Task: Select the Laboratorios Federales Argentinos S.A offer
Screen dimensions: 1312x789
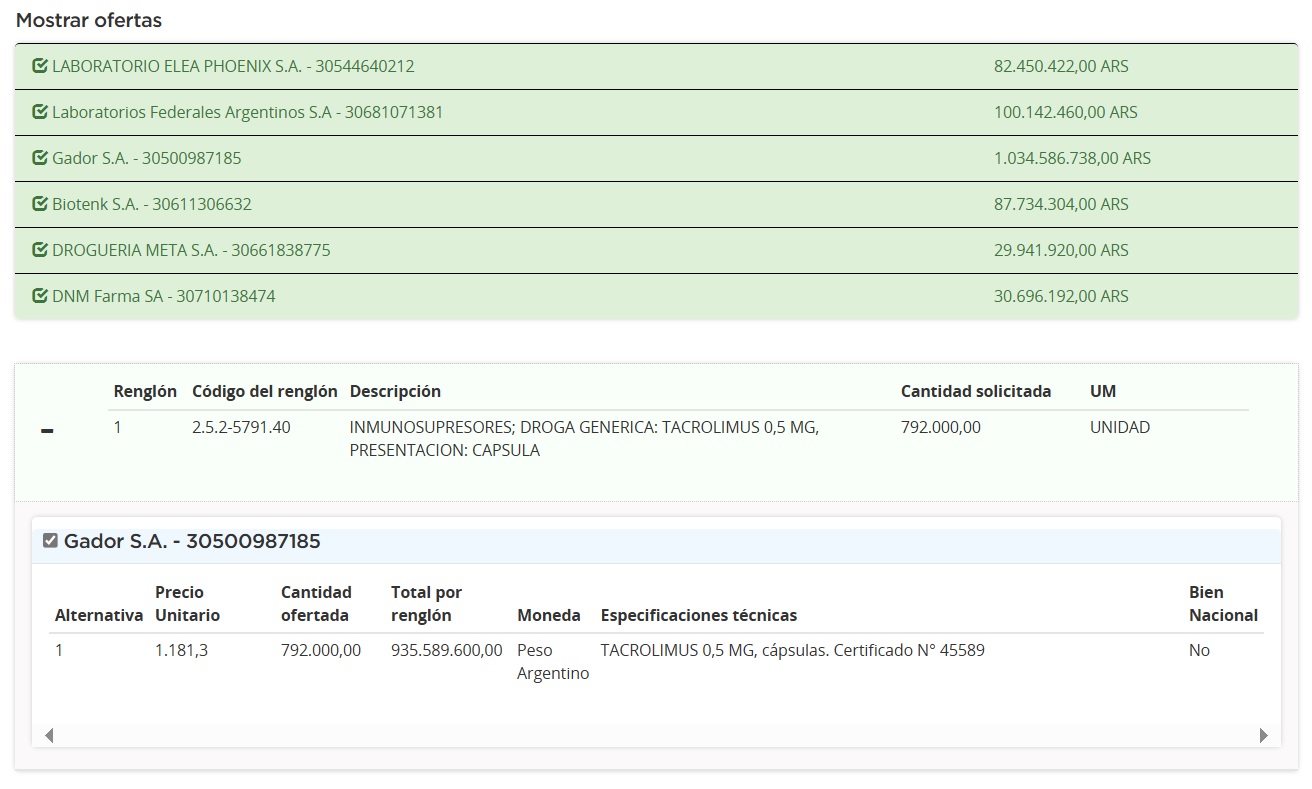Action: tap(247, 112)
